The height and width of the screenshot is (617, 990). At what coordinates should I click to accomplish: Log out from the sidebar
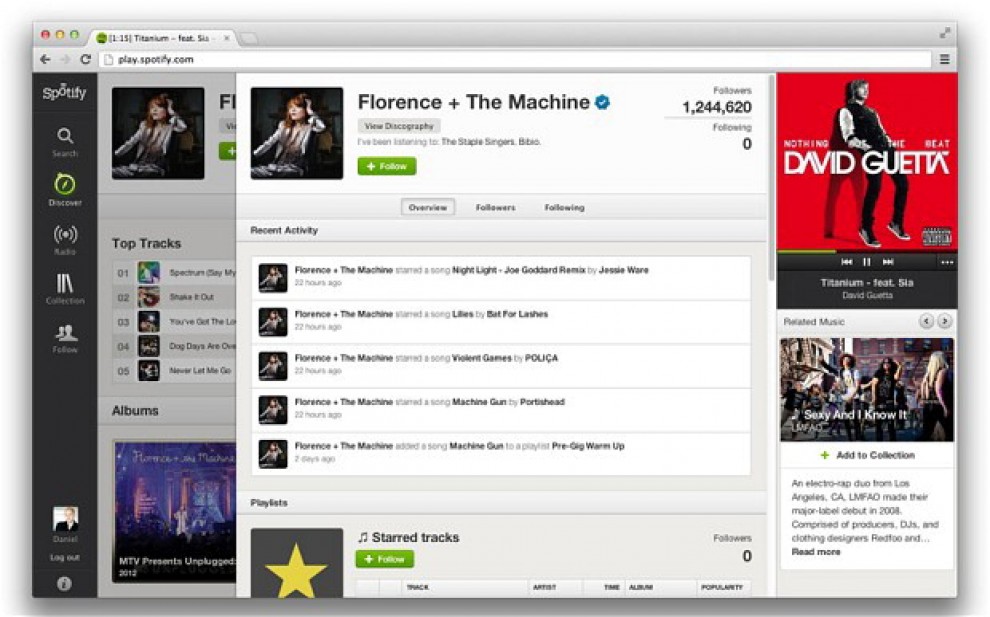coord(65,558)
